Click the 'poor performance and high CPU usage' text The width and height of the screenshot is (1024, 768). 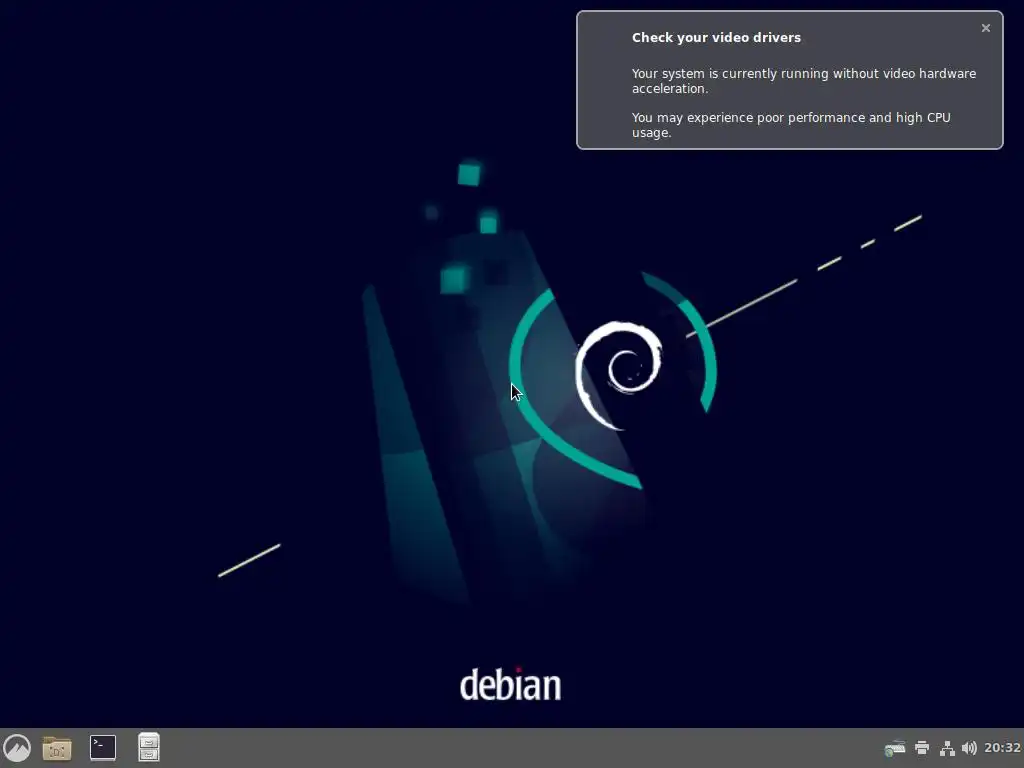tap(791, 125)
